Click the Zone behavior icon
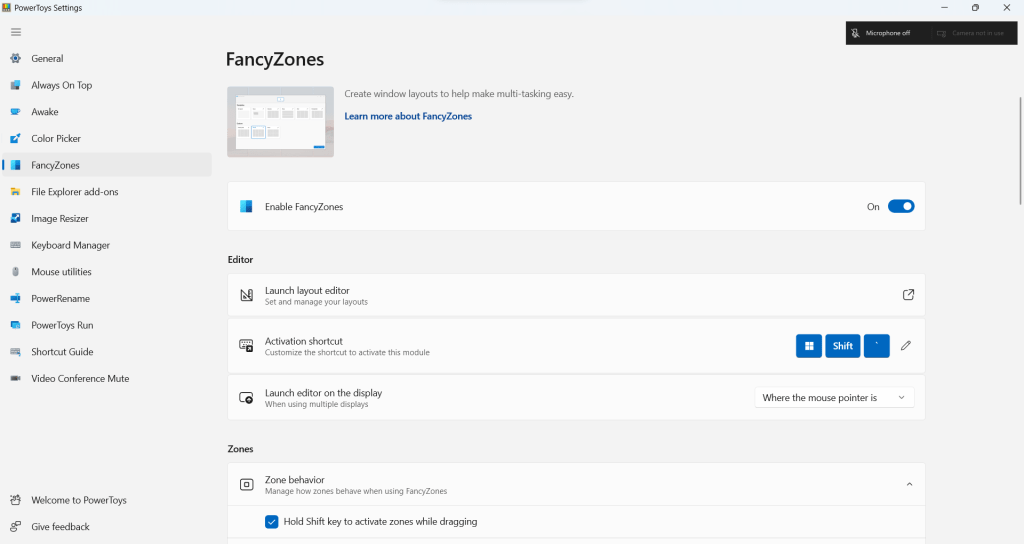This screenshot has height=544, width=1024. coord(246,485)
